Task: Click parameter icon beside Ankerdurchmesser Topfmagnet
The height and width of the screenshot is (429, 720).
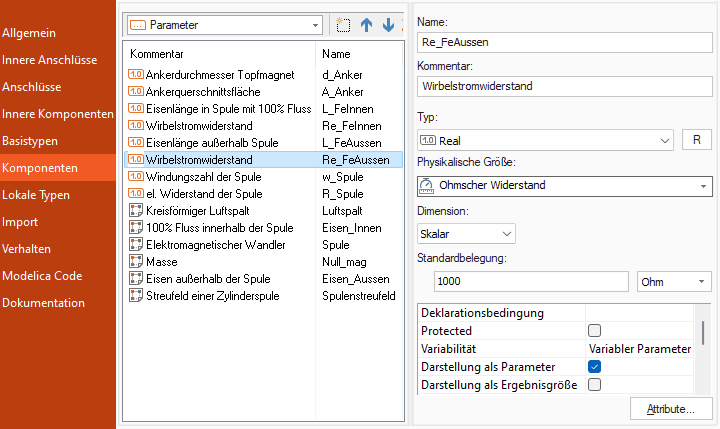Action: point(136,74)
